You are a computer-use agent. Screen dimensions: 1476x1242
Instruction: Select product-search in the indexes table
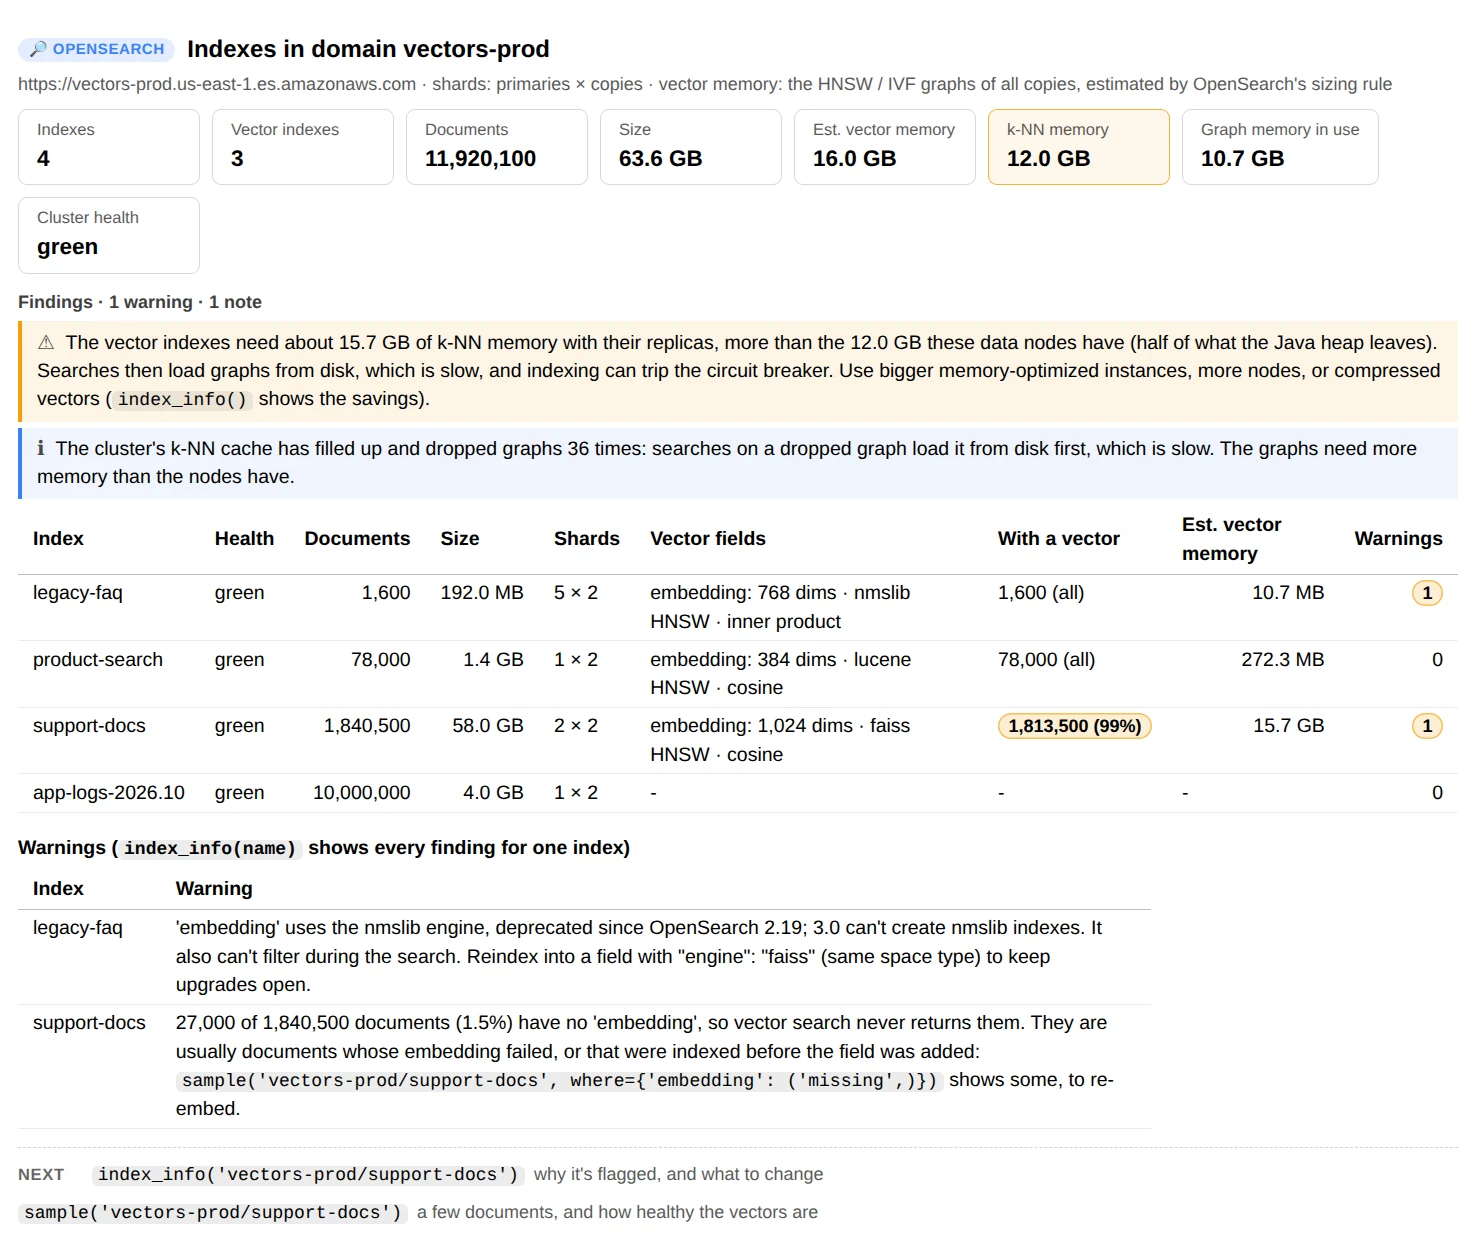98,660
